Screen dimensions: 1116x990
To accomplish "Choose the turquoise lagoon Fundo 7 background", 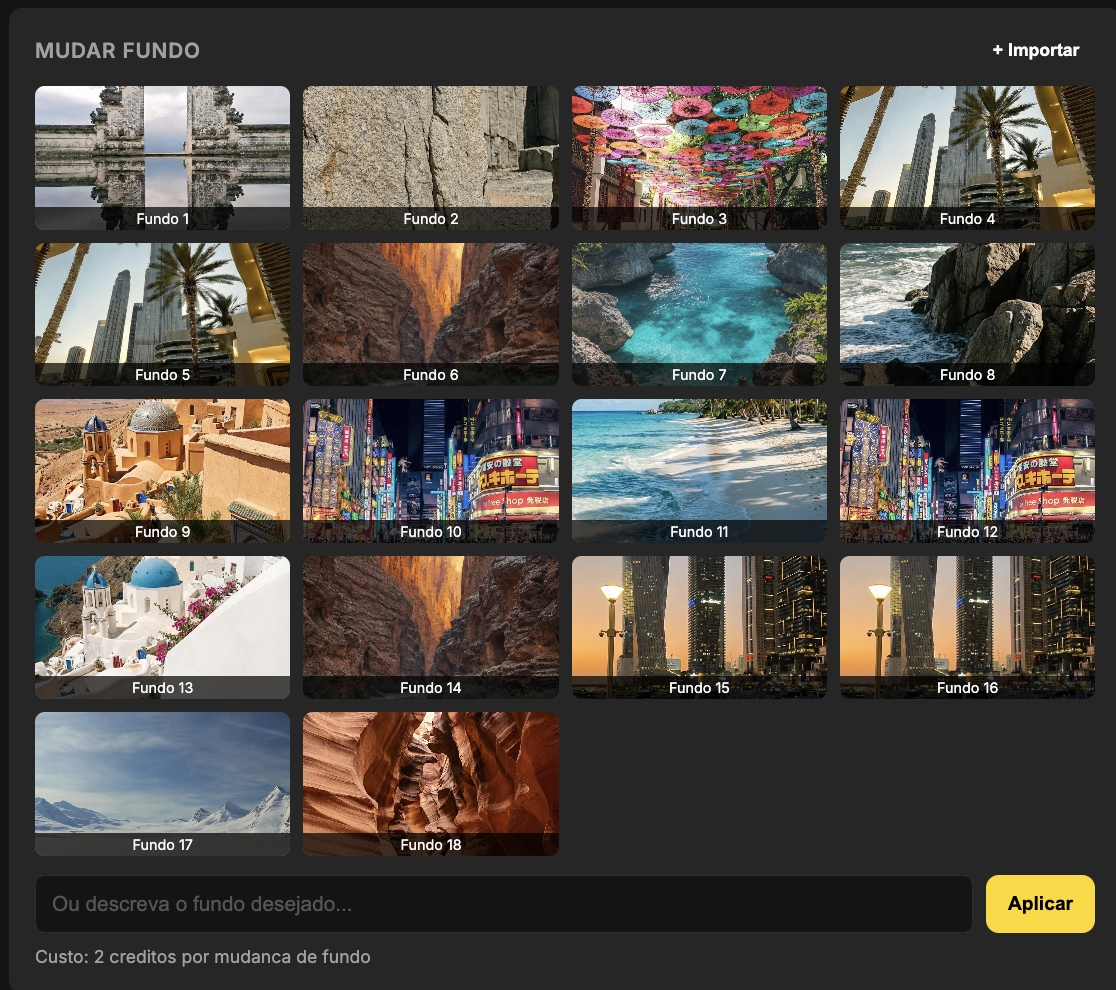I will click(698, 314).
